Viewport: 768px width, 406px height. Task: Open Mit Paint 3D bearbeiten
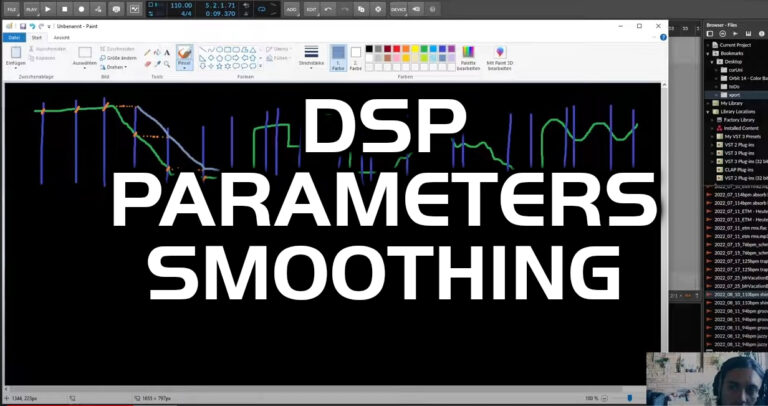[x=500, y=56]
